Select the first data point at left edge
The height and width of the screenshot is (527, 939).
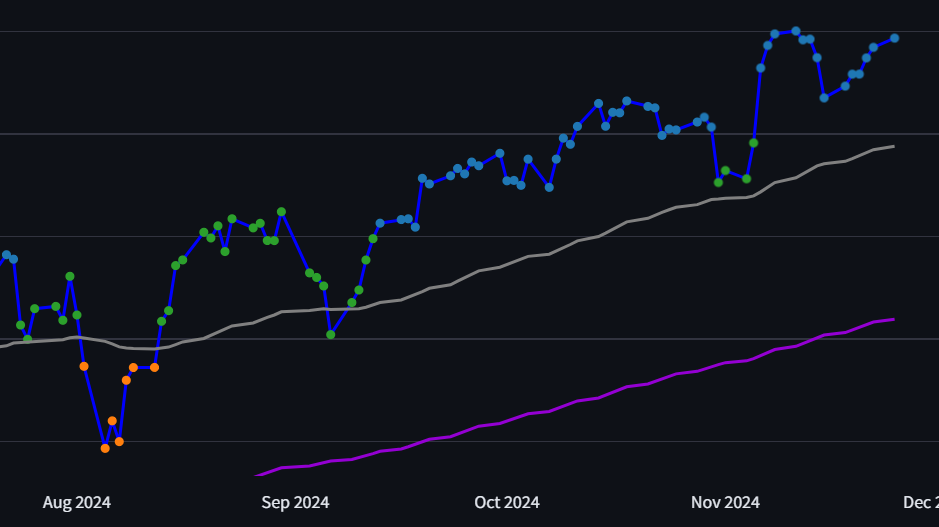(x=6, y=255)
